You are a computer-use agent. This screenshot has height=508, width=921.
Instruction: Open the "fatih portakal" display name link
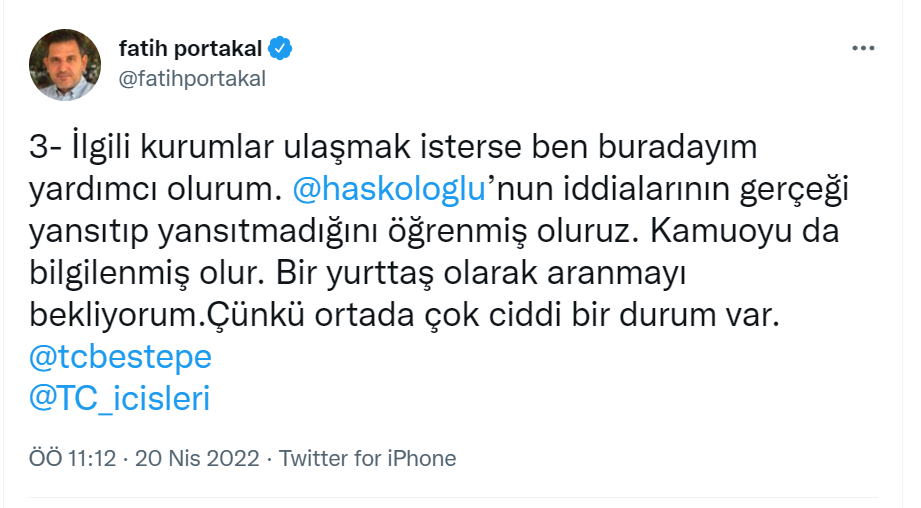(x=190, y=49)
